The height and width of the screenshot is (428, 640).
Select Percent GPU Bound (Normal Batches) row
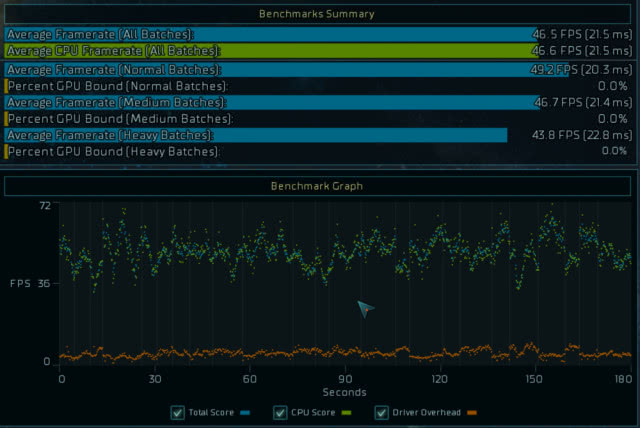(318, 86)
